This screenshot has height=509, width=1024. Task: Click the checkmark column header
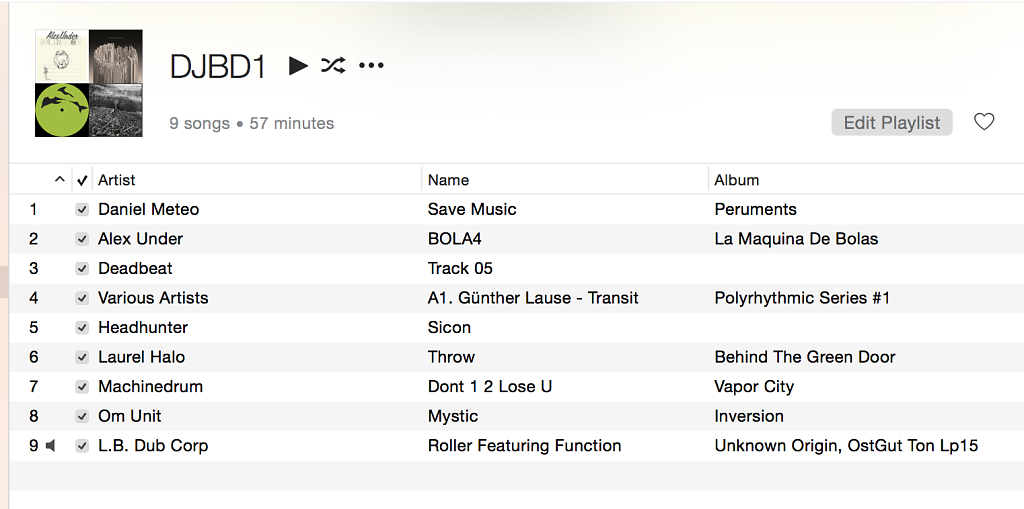pos(82,180)
